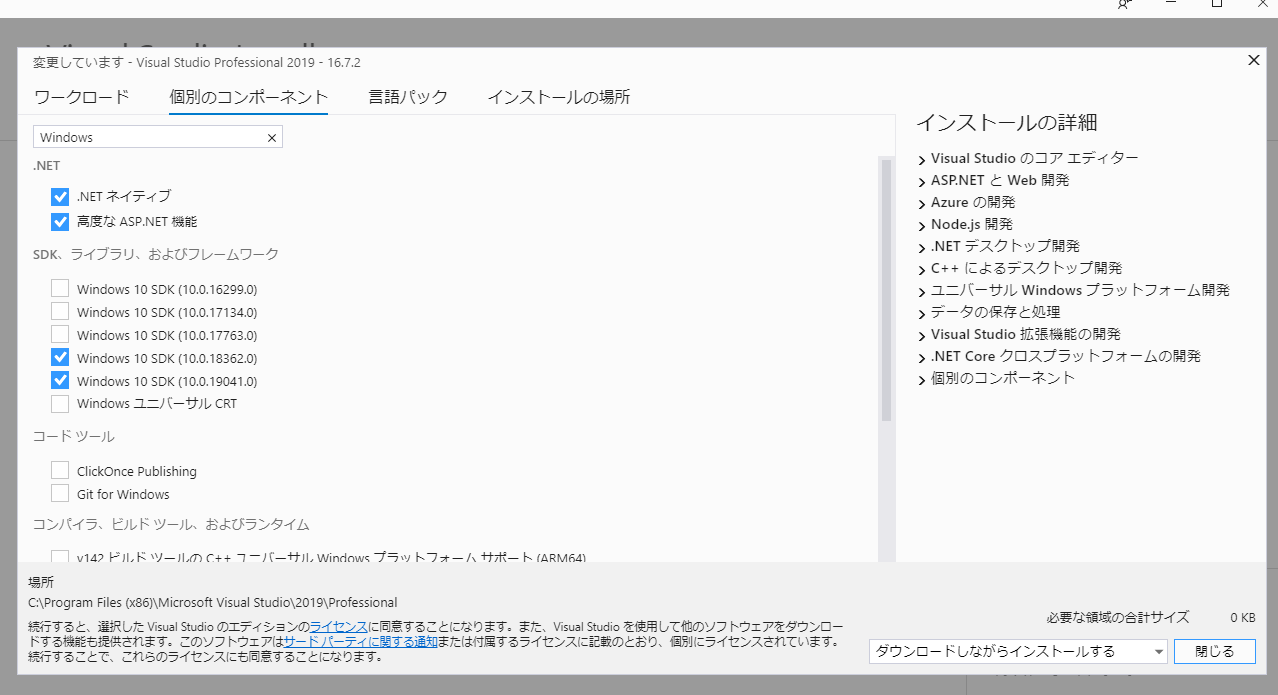The width and height of the screenshot is (1278, 695).
Task: Click インストールの詳細 heading
Action: point(1007,123)
